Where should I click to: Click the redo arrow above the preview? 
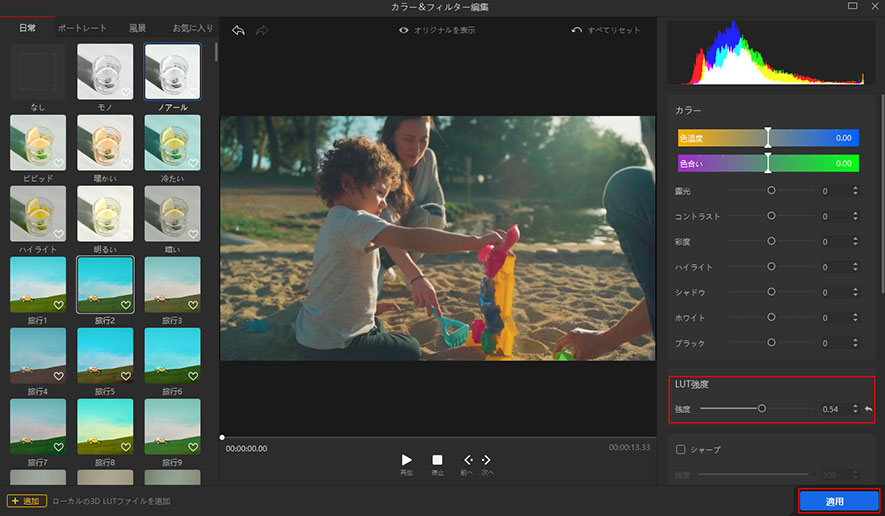[x=262, y=31]
